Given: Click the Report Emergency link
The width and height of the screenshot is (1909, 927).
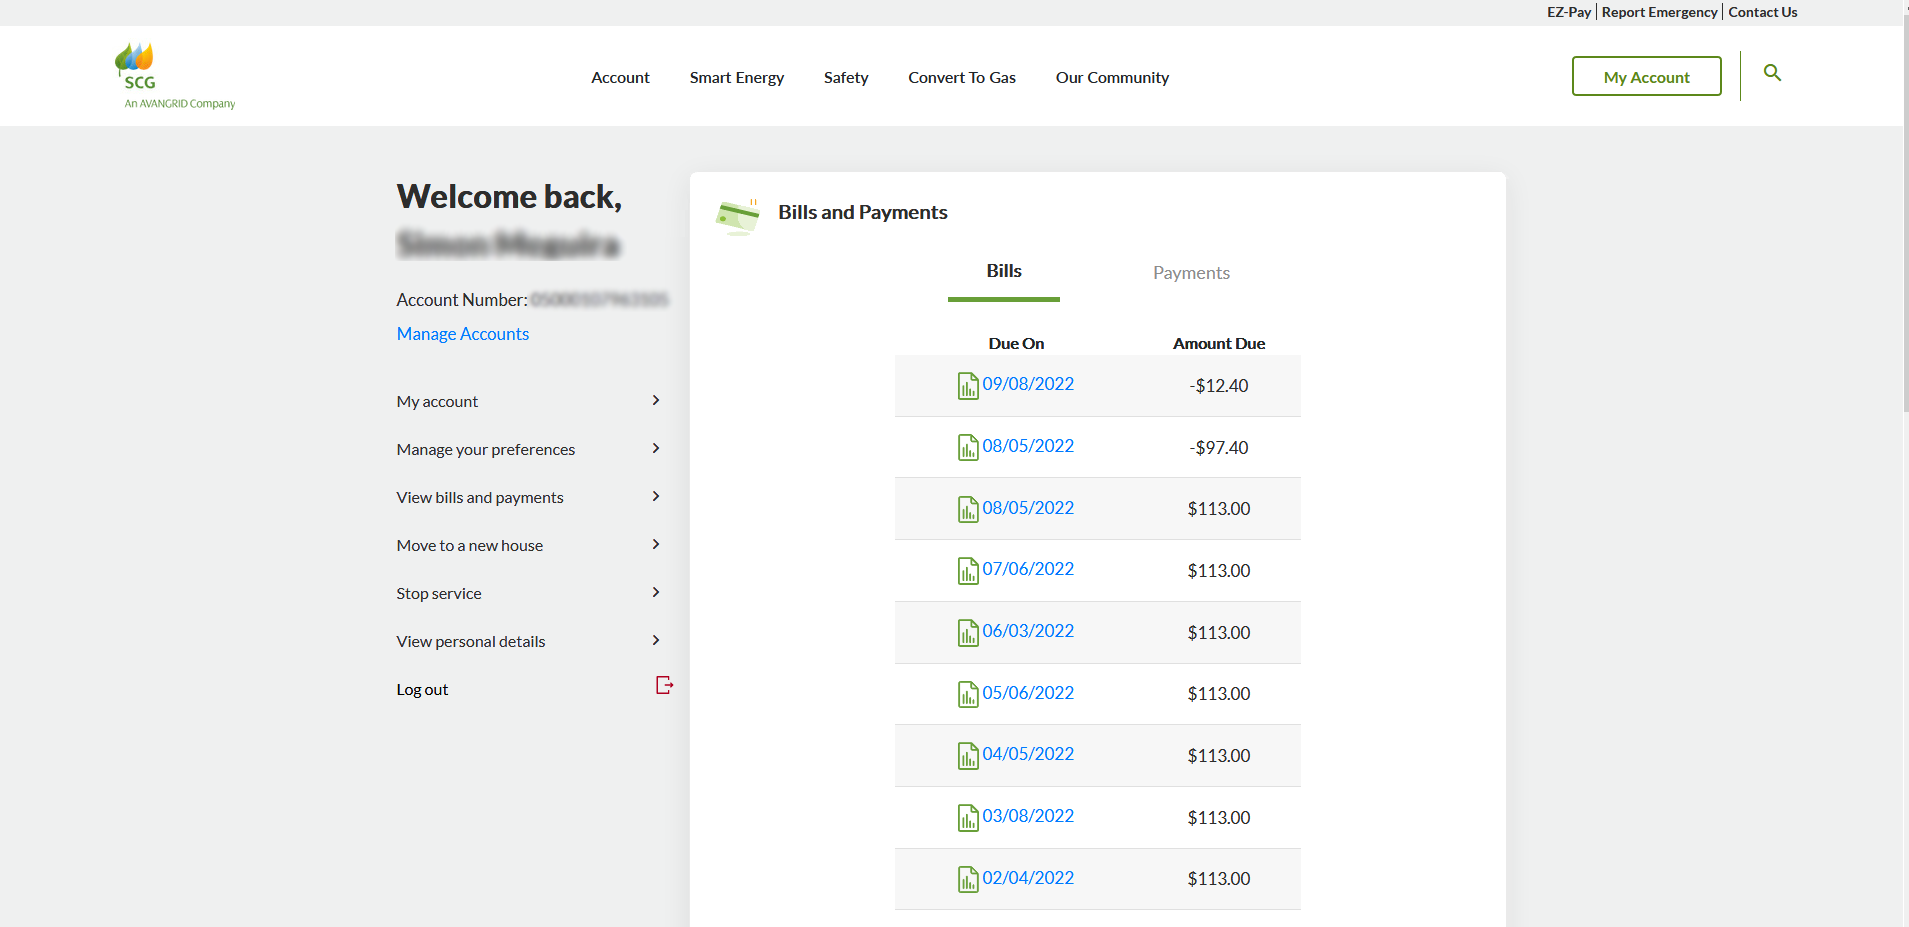Looking at the screenshot, I should (x=1659, y=12).
